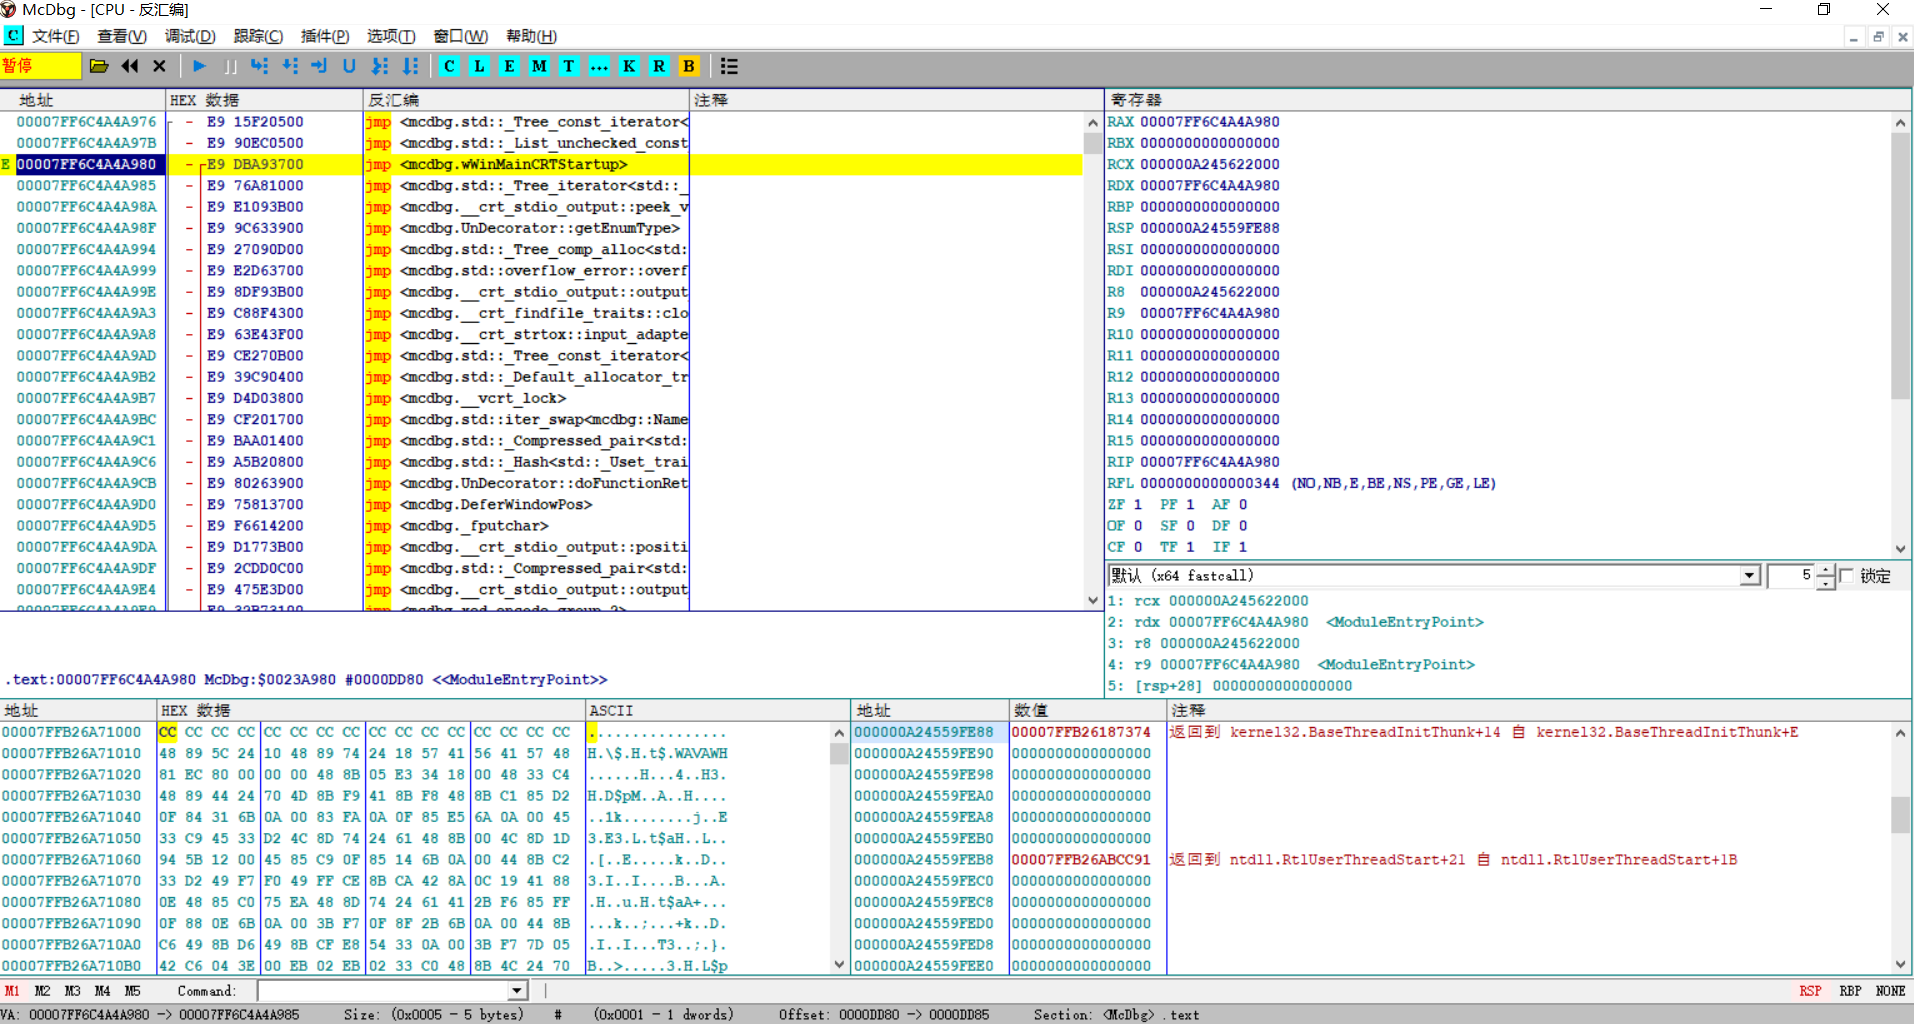Click the 反汇编 column header
Viewport: 1914px width, 1024px height.
click(x=527, y=100)
